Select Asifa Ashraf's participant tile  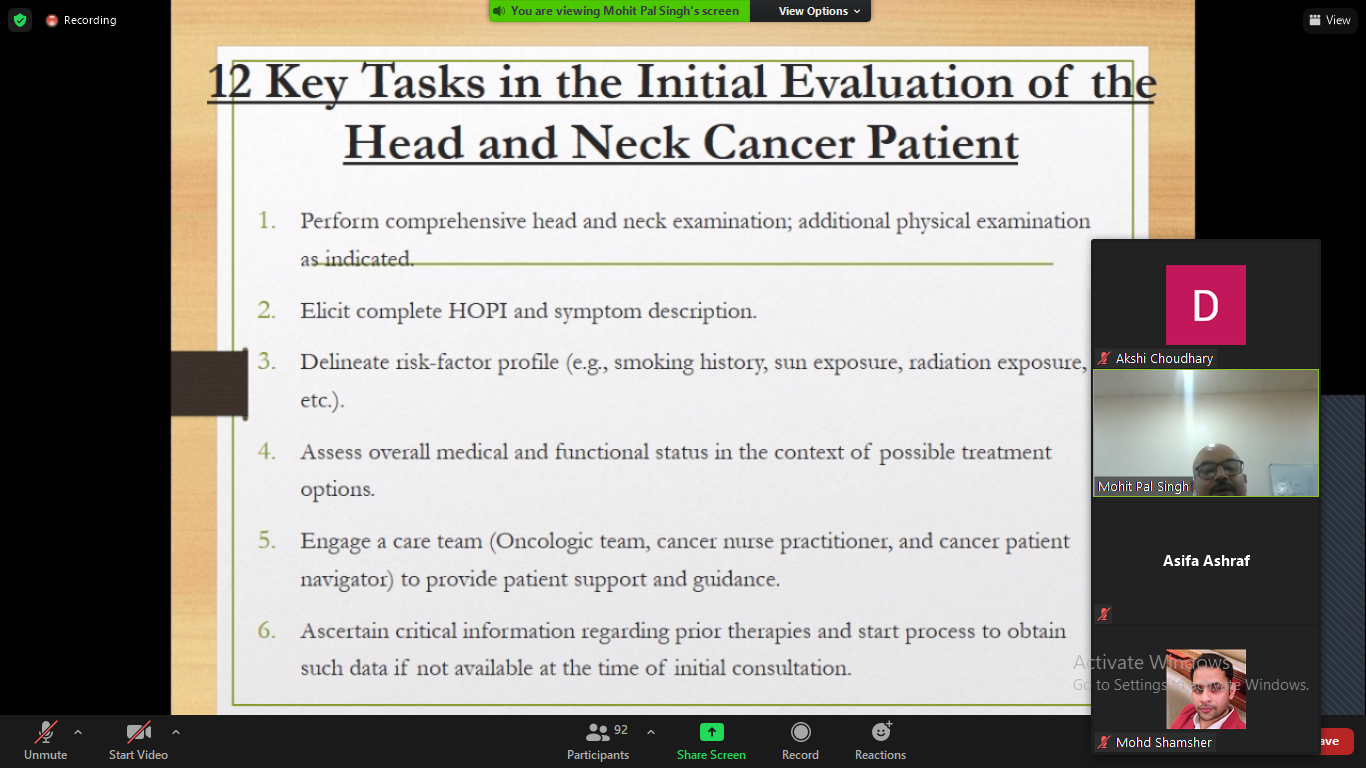click(x=1206, y=561)
